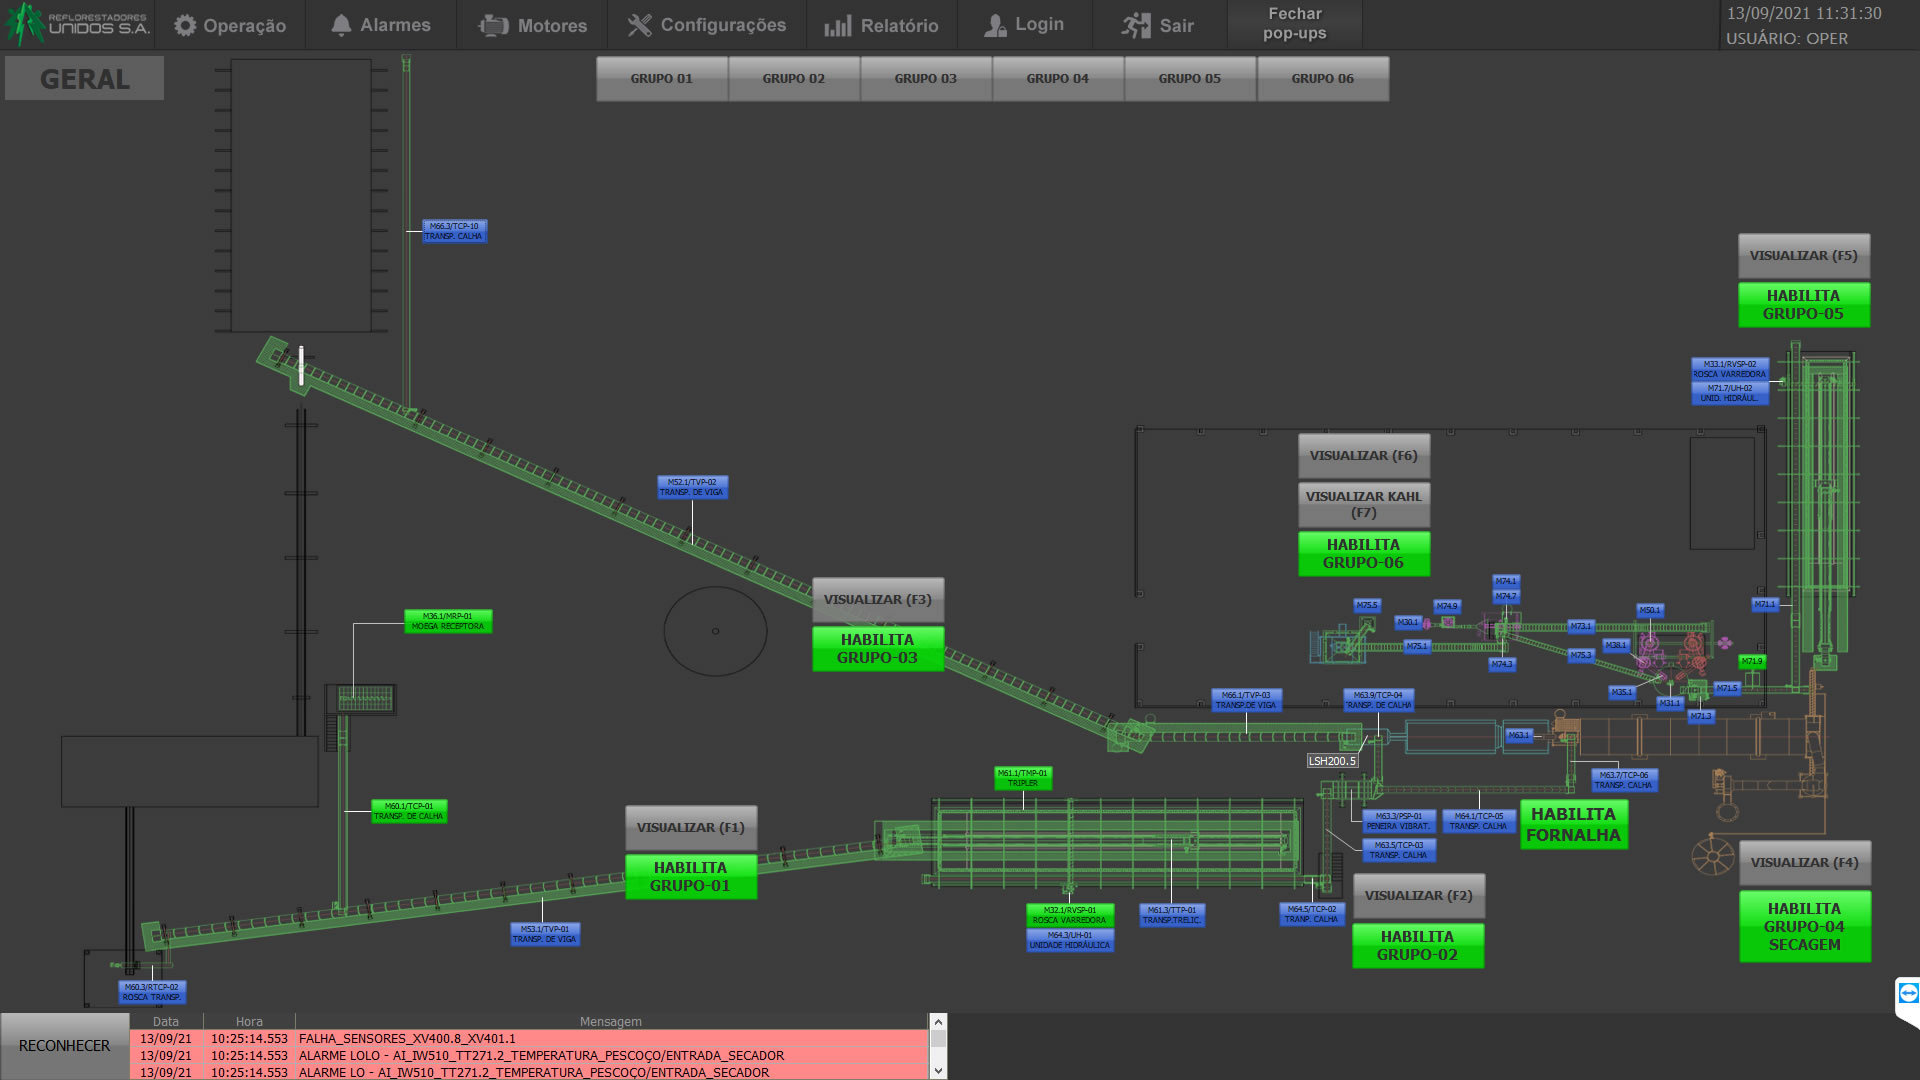Viewport: 1920px width, 1080px height.
Task: Click VISUALIZAR KAHL (F7) button
Action: 1363,504
